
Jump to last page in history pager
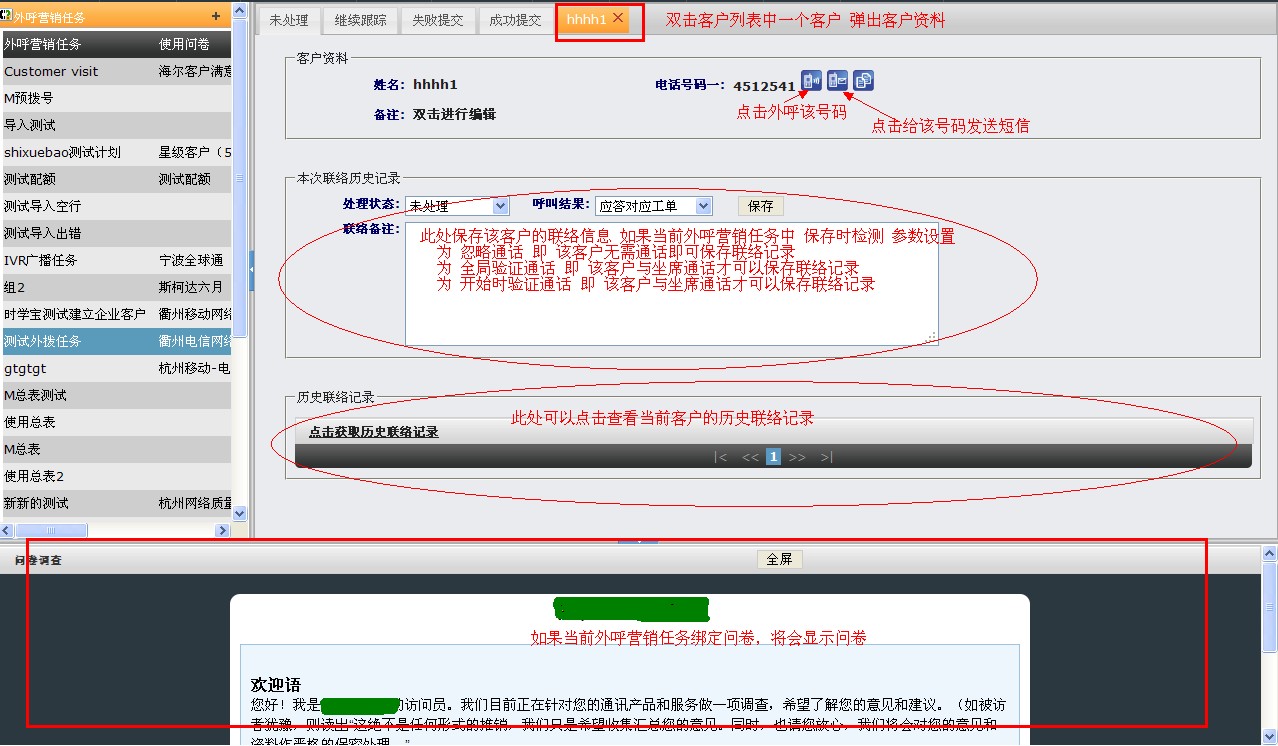[826, 457]
